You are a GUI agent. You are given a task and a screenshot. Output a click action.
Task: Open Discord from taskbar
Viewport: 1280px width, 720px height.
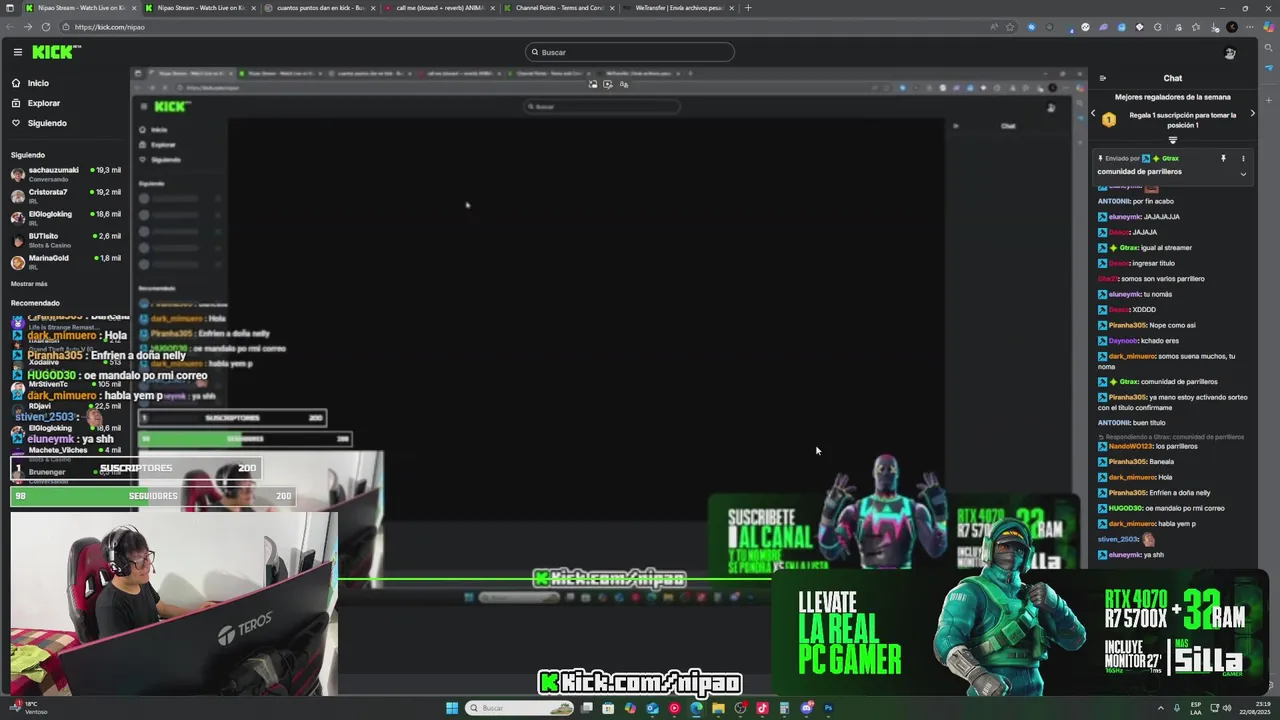[806, 708]
